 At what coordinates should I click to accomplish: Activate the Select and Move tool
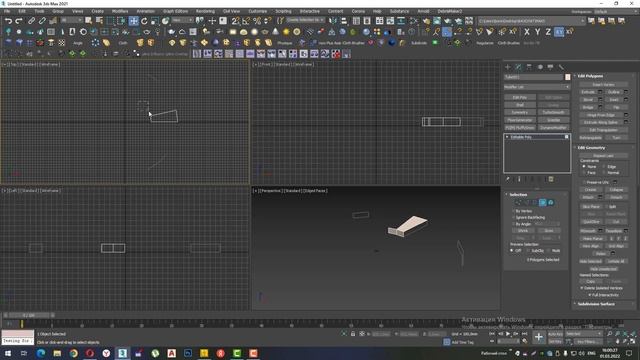[133, 21]
